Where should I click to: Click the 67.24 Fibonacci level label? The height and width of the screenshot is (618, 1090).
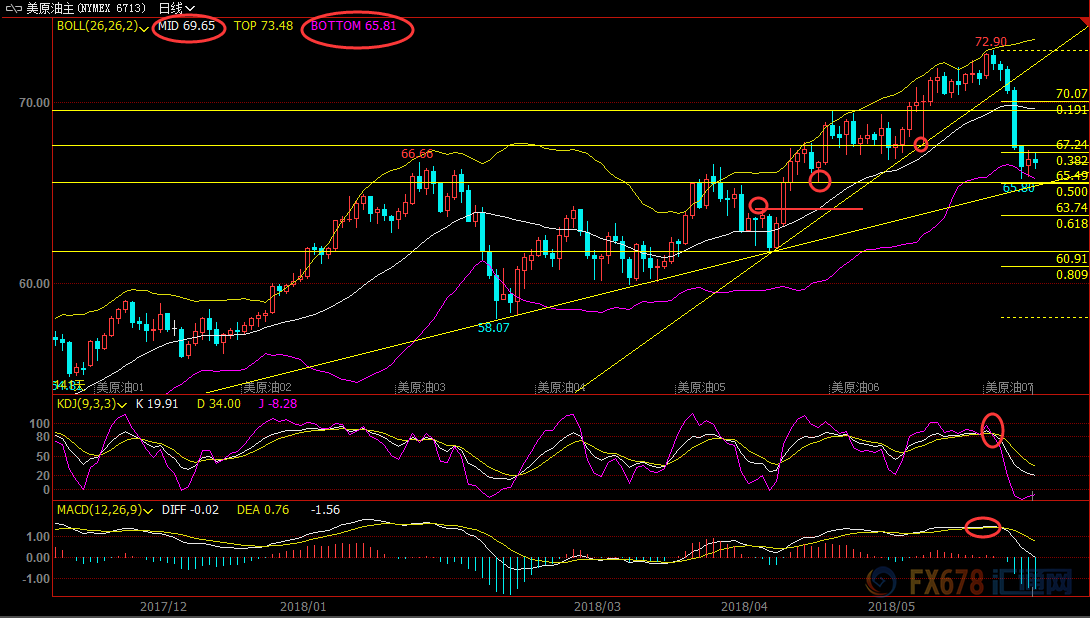click(x=1071, y=145)
